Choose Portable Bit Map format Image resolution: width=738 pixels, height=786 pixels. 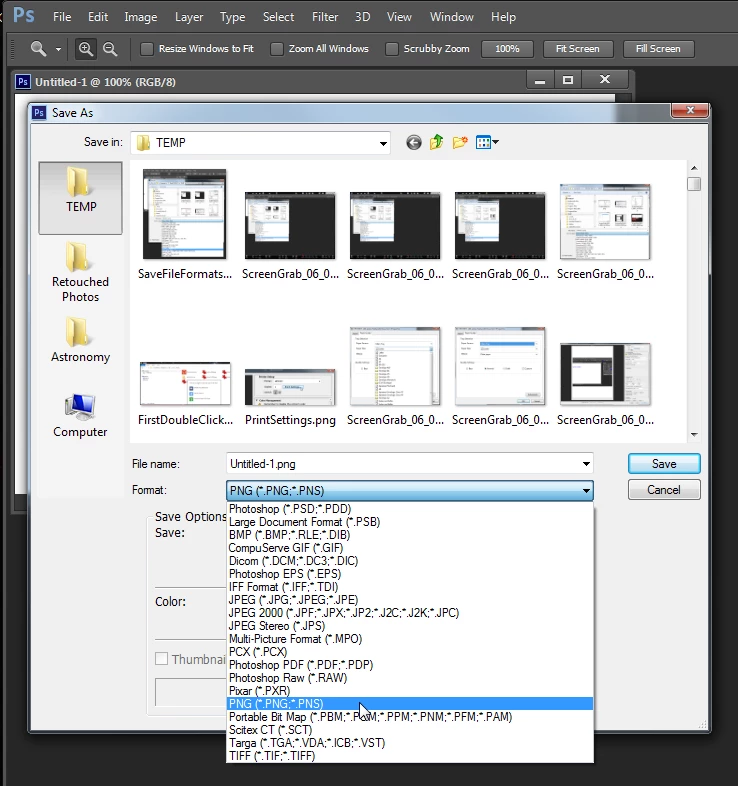(410, 717)
